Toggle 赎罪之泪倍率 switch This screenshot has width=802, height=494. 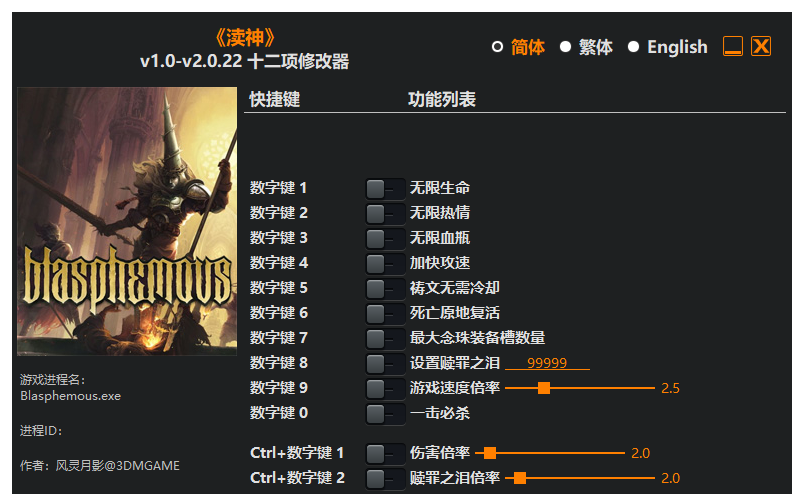385,479
